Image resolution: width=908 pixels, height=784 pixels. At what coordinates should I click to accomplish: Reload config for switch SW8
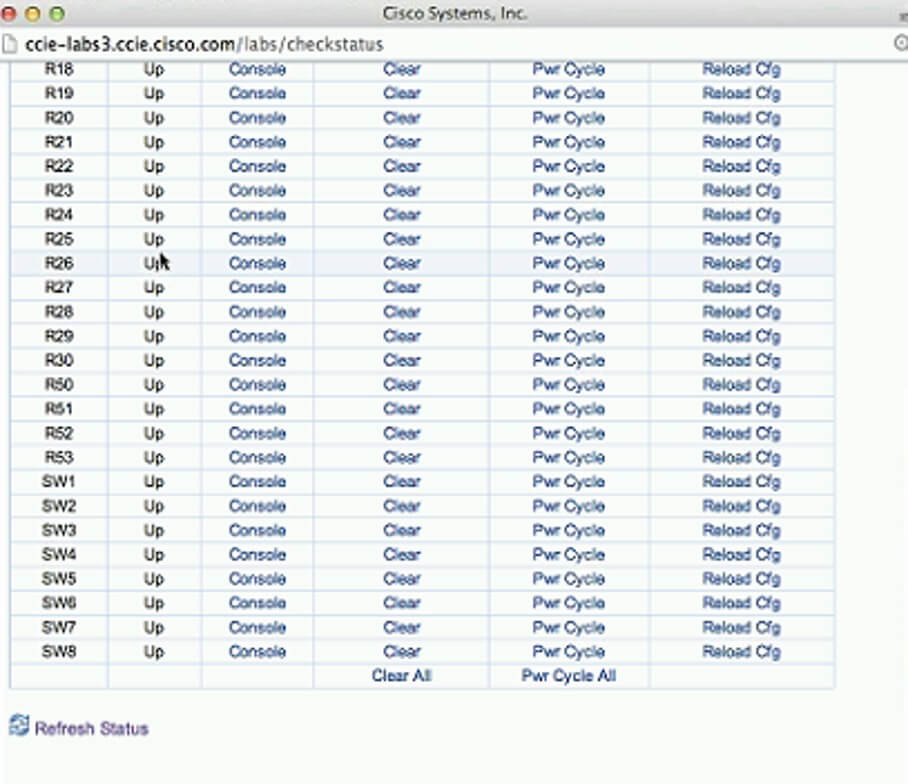click(741, 652)
